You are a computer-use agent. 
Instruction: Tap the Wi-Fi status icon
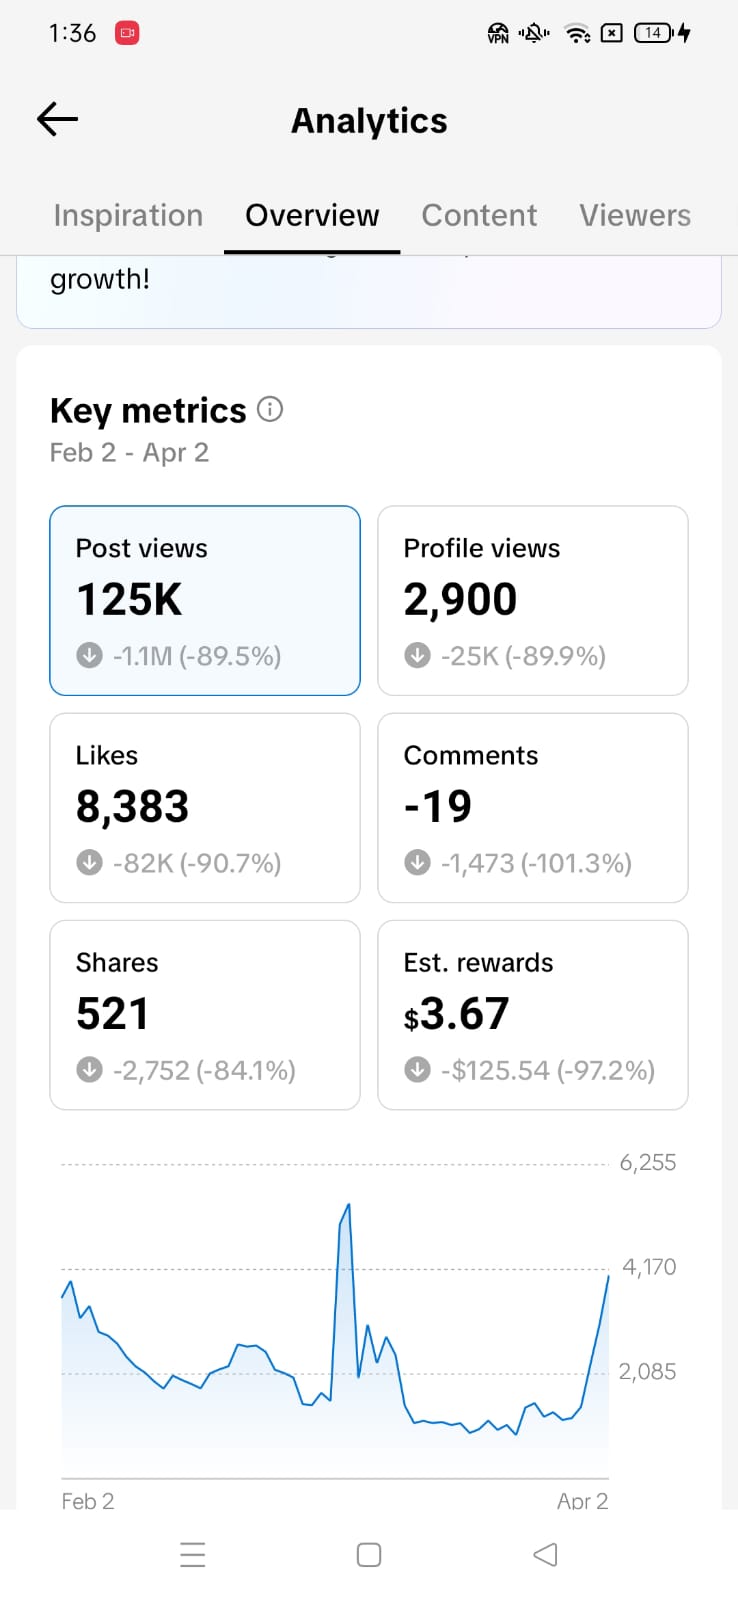[577, 33]
